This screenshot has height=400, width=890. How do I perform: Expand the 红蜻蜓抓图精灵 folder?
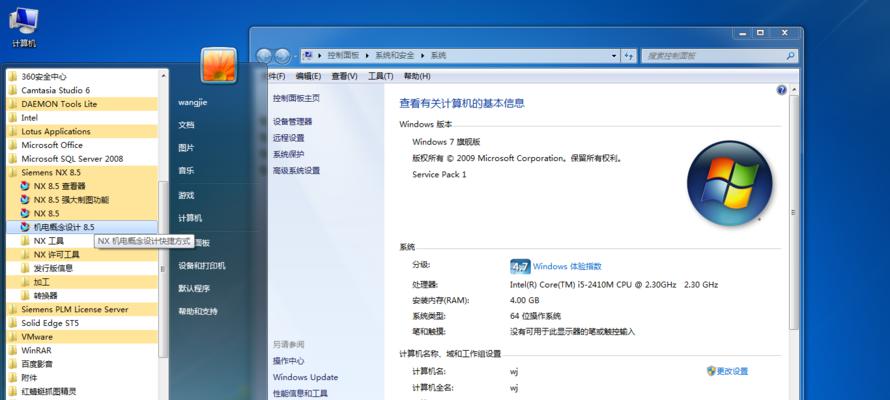tap(82, 391)
